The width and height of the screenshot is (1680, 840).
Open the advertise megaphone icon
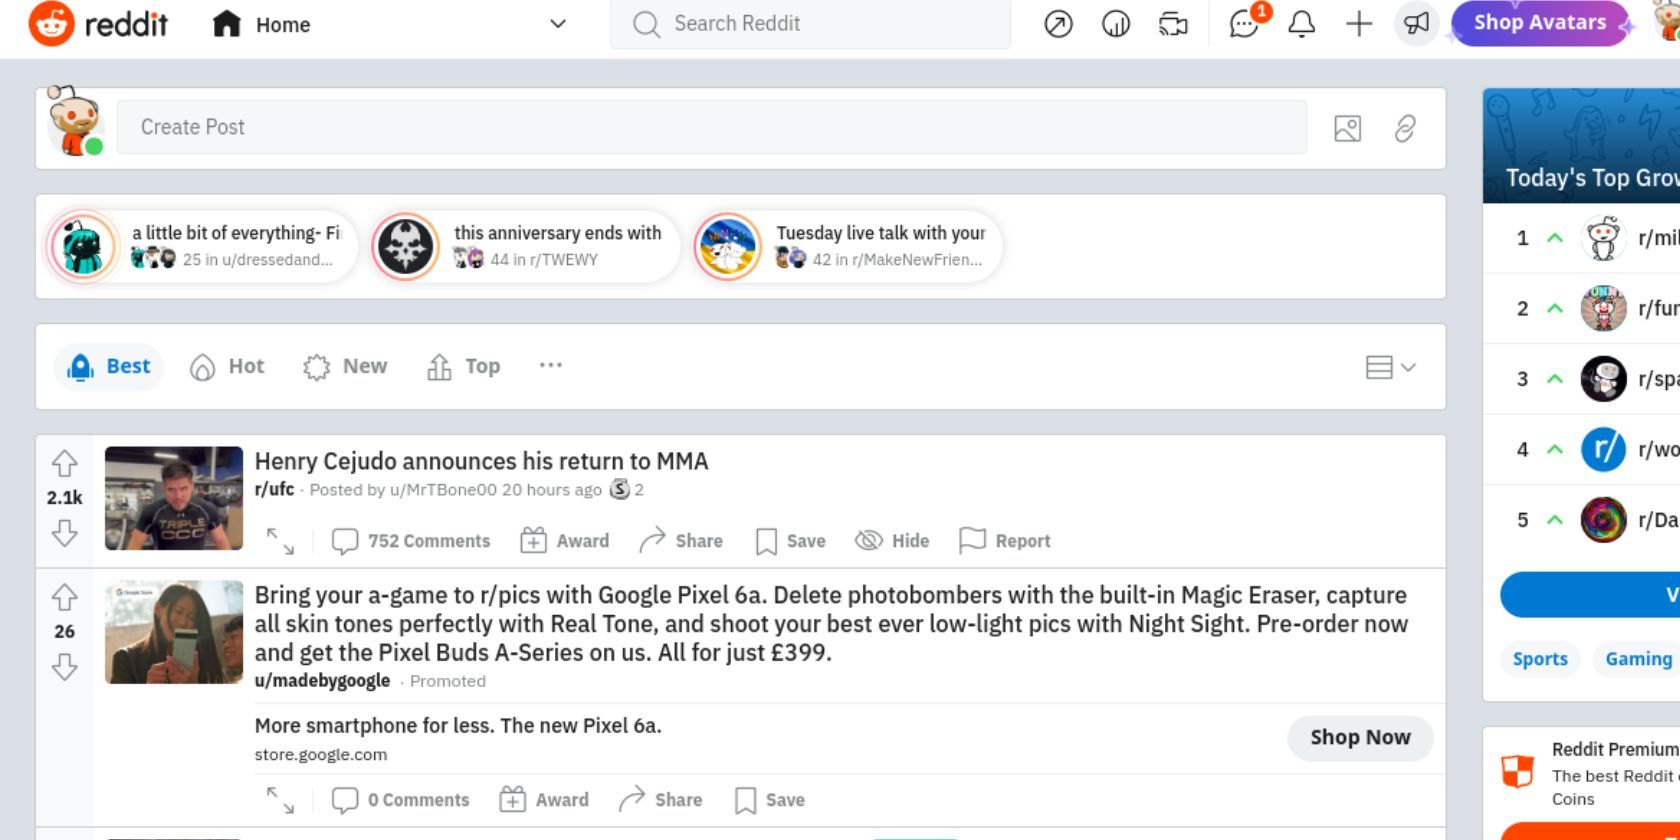pos(1416,24)
